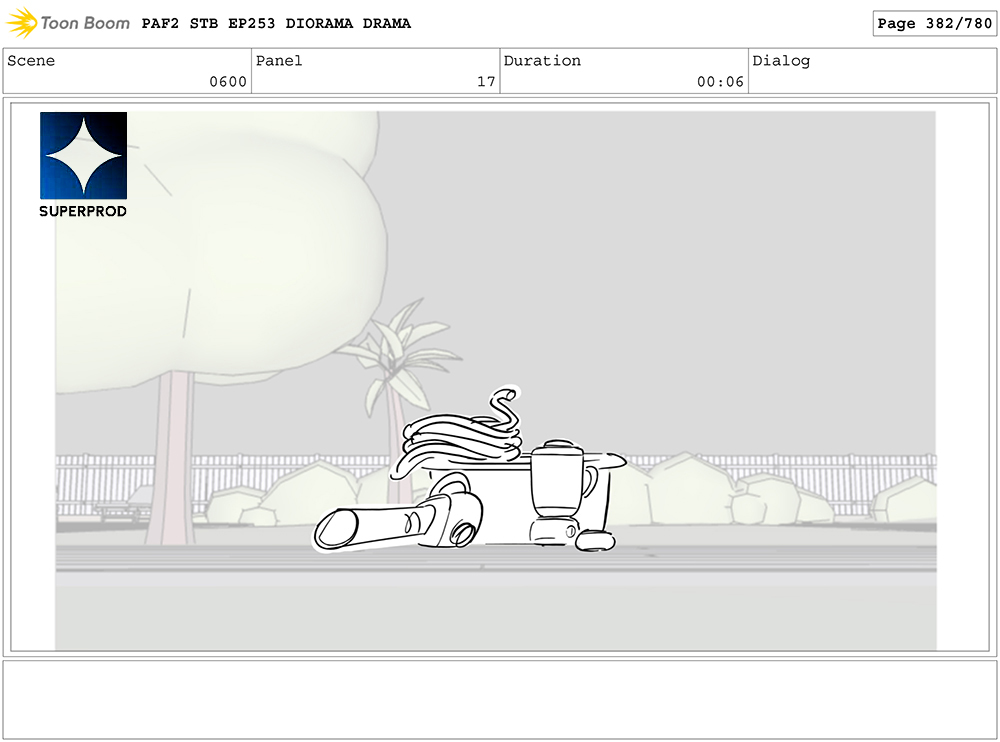Click the empty notes box below panel
The image size is (1000, 742).
click(499, 700)
